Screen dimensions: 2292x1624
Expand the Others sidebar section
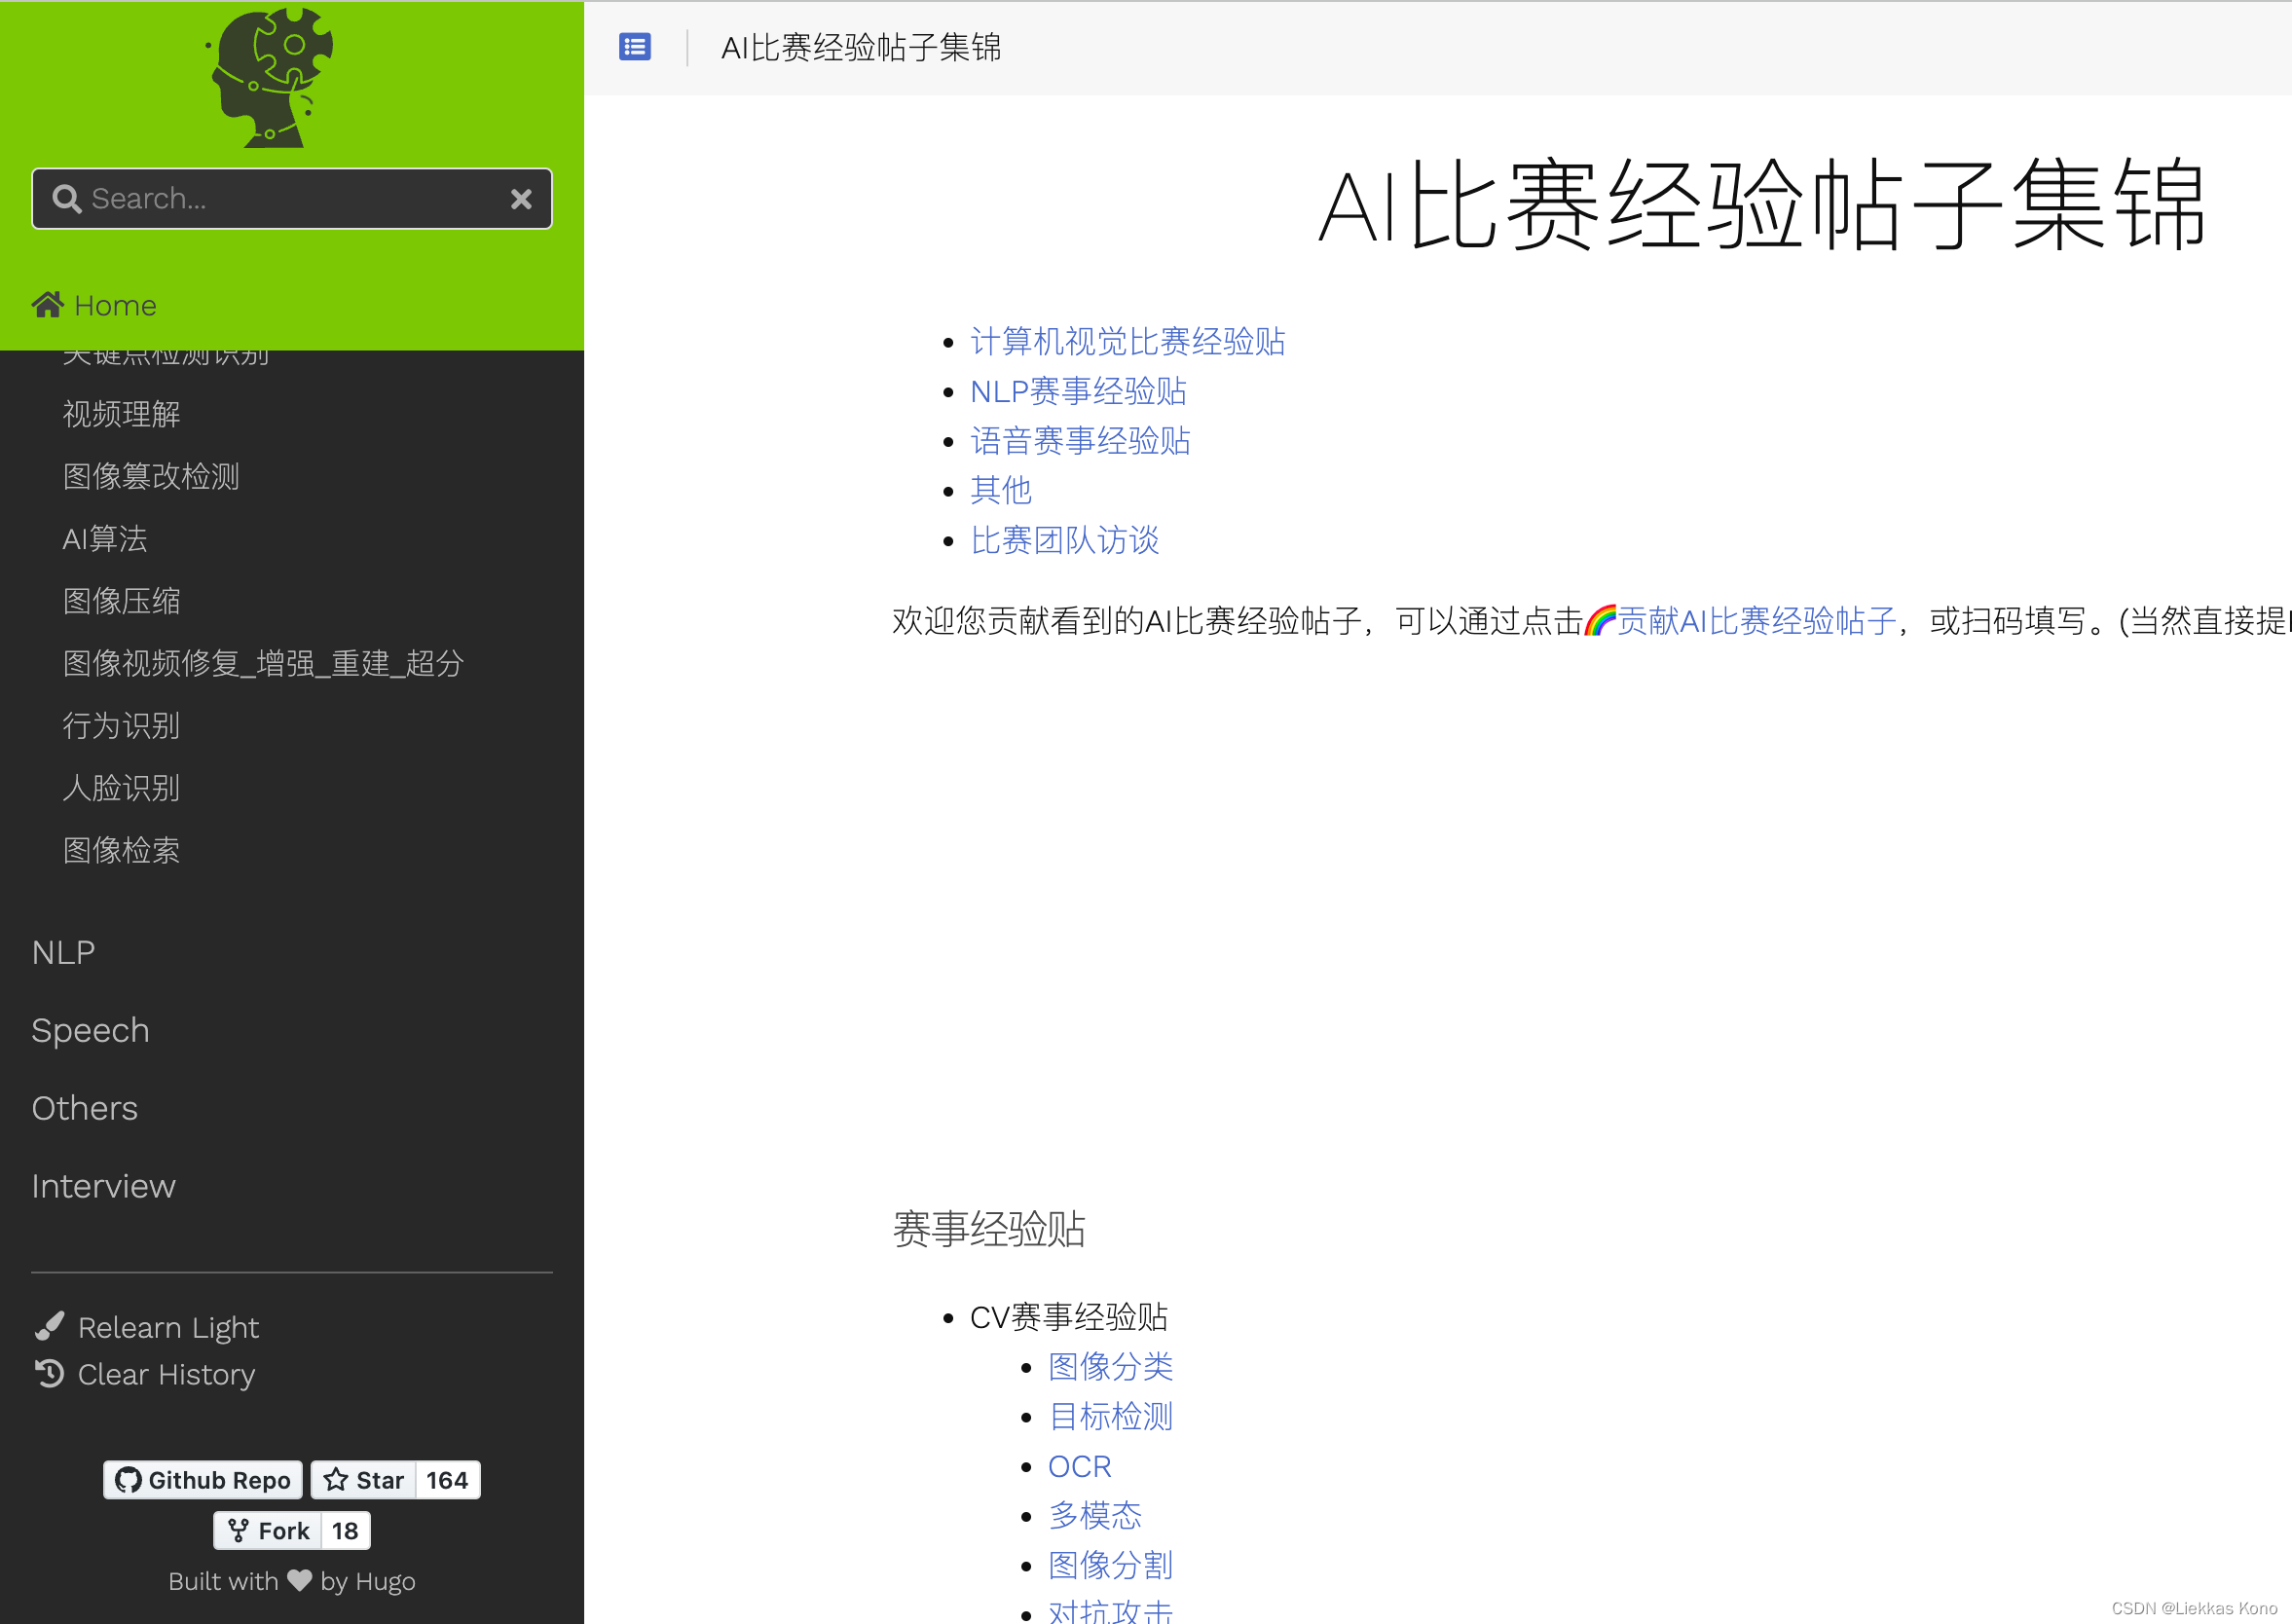84,1107
